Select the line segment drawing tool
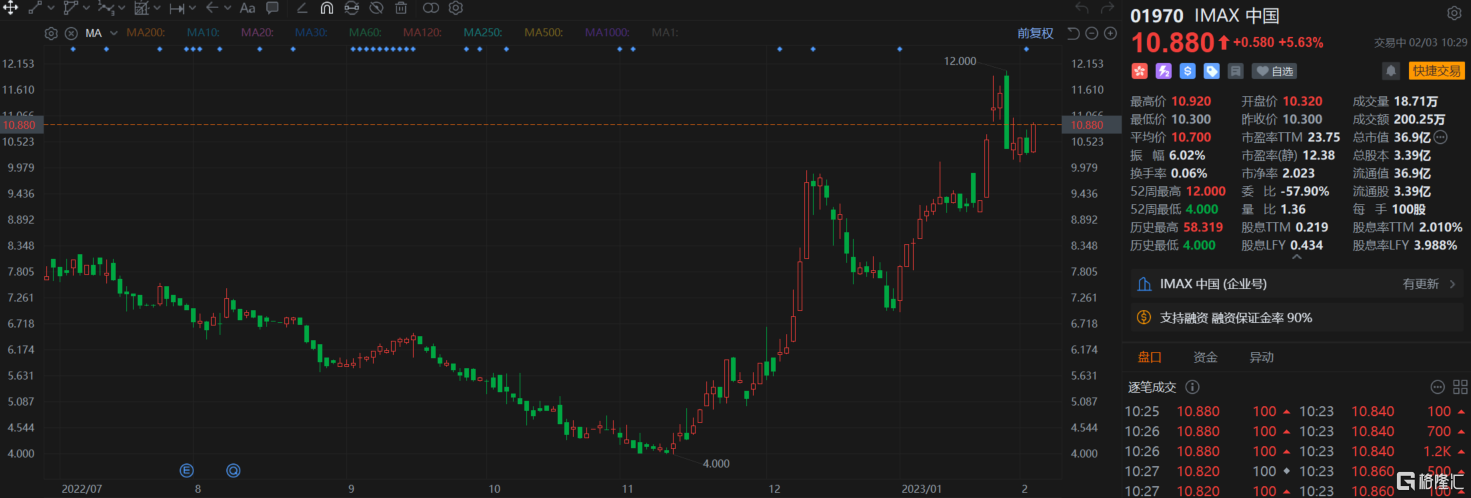 [35, 8]
